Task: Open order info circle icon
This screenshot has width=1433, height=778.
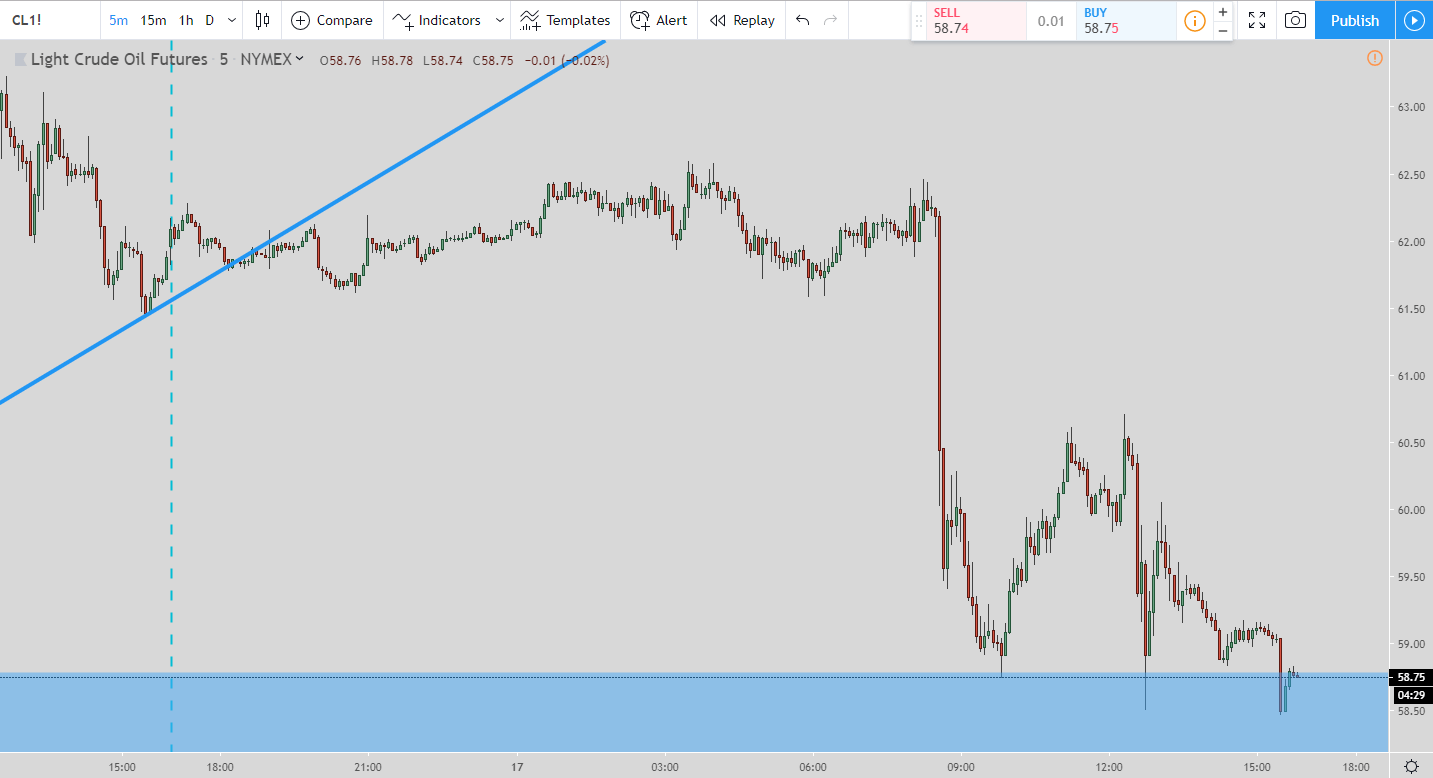Action: tap(1195, 21)
